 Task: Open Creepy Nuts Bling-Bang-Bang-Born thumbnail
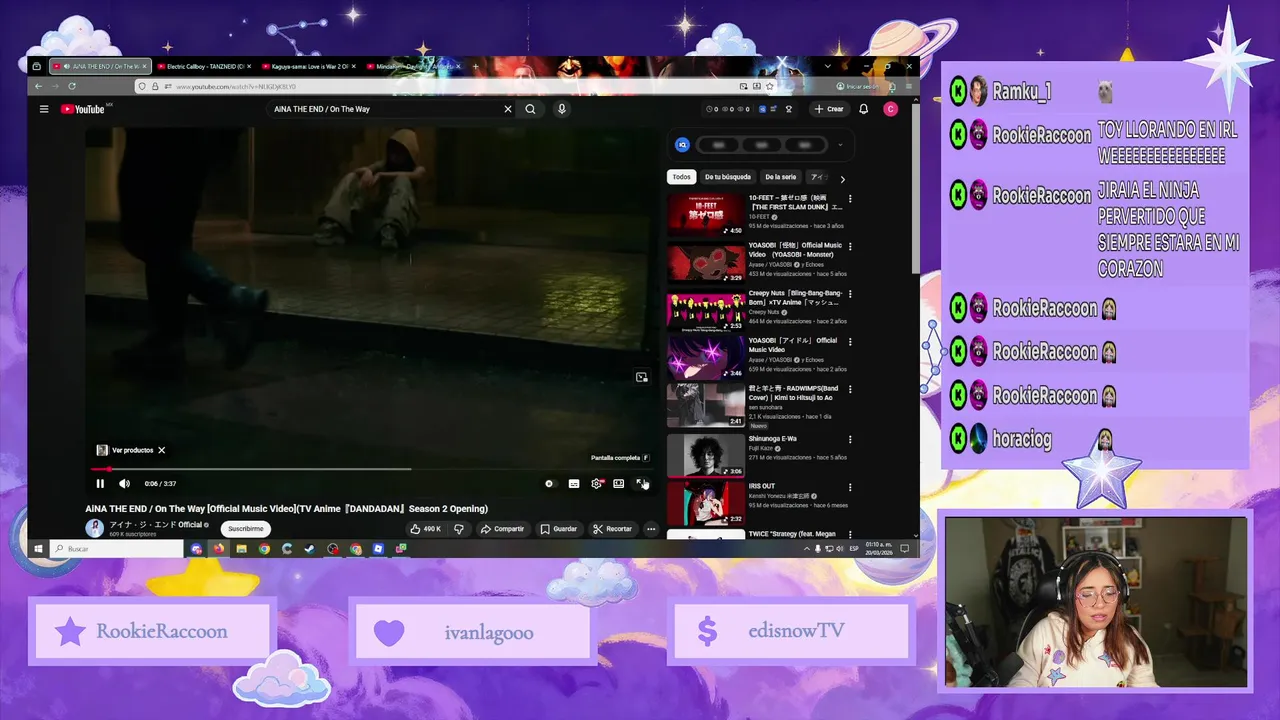point(706,311)
